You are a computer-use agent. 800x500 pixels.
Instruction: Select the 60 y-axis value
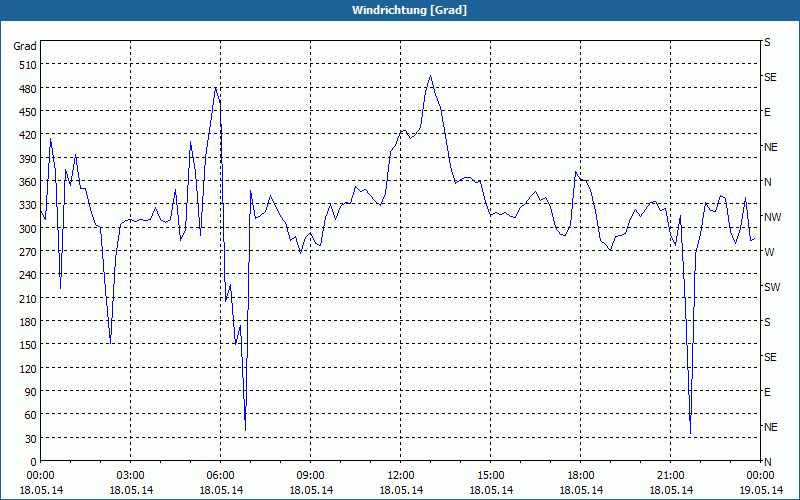(31, 415)
